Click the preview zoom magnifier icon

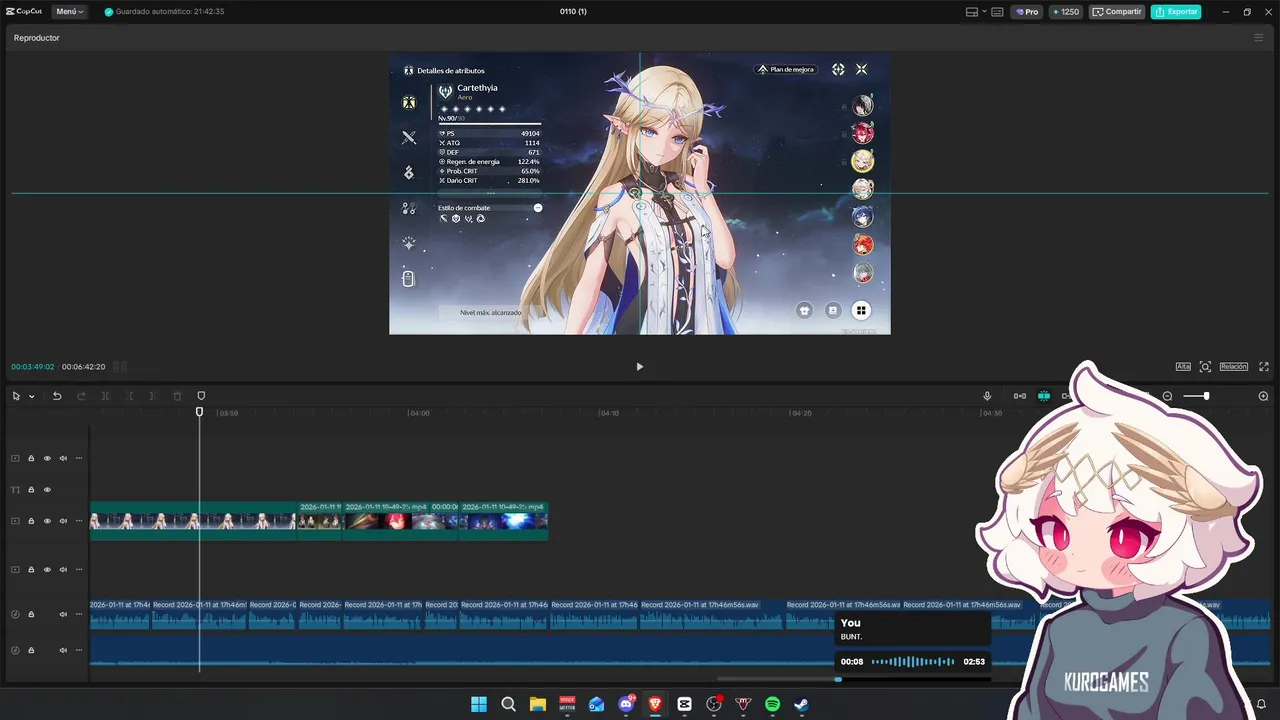[1205, 367]
